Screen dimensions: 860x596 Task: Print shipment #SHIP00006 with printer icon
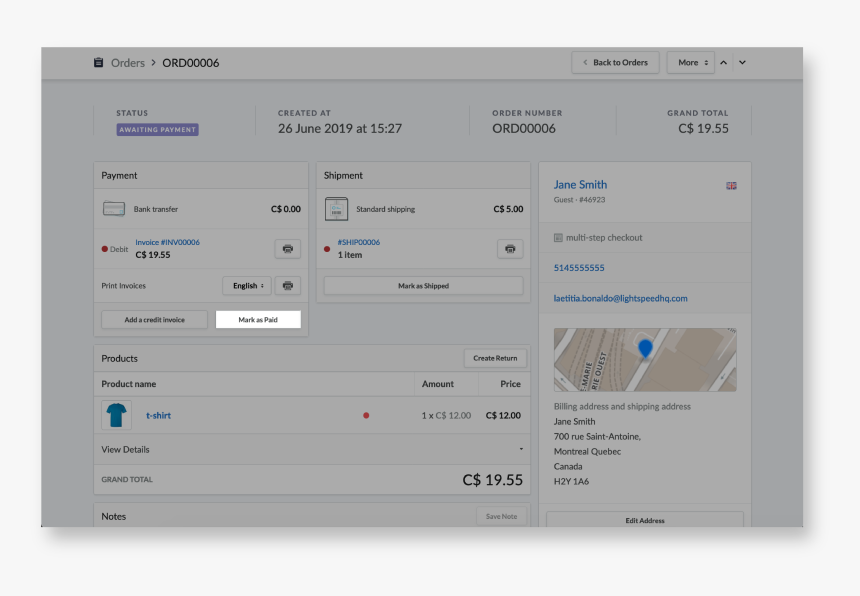(x=510, y=249)
